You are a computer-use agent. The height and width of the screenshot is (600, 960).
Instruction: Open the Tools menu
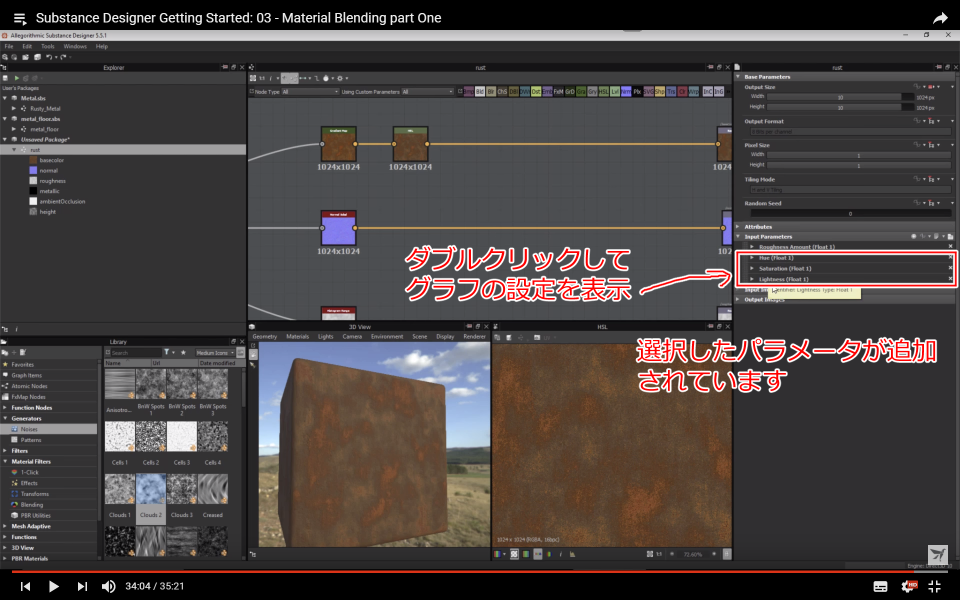(48, 47)
